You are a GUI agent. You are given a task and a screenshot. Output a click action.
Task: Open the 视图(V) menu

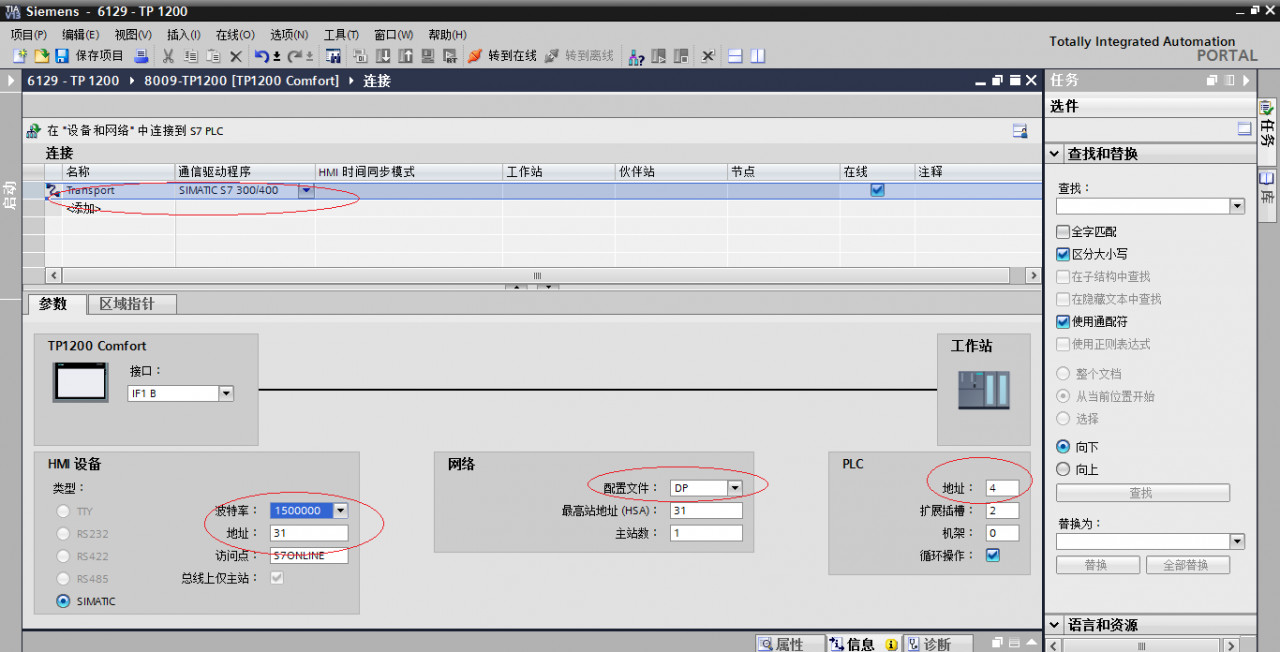point(132,34)
